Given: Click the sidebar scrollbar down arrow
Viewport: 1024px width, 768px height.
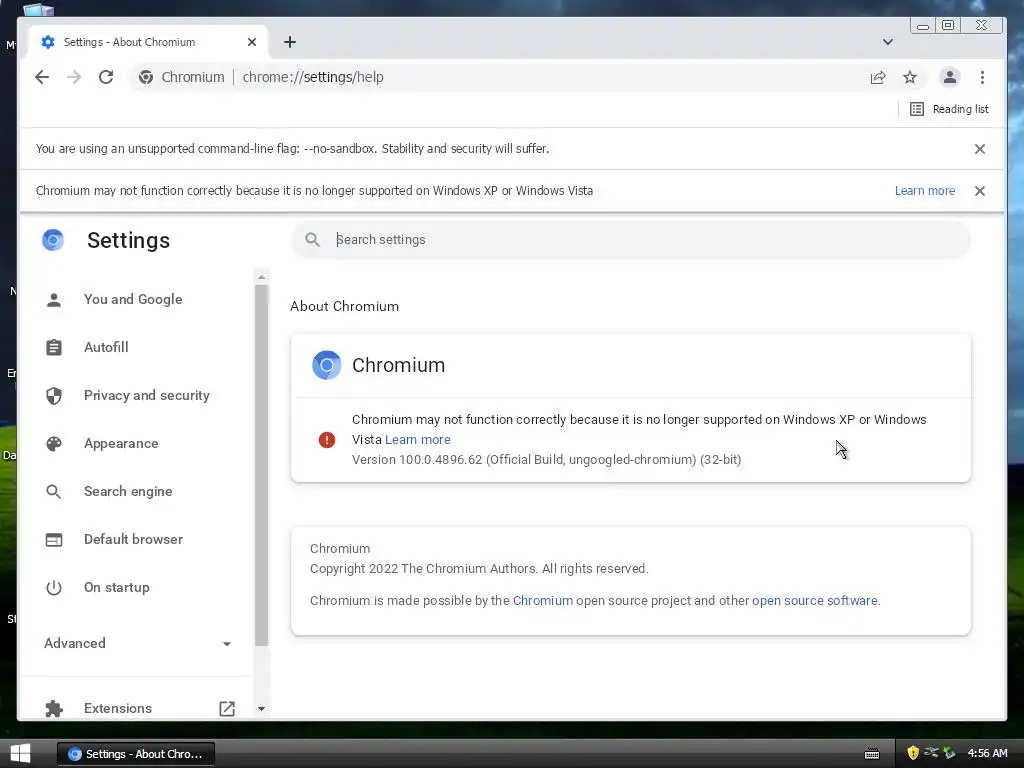Looking at the screenshot, I should pos(261,709).
